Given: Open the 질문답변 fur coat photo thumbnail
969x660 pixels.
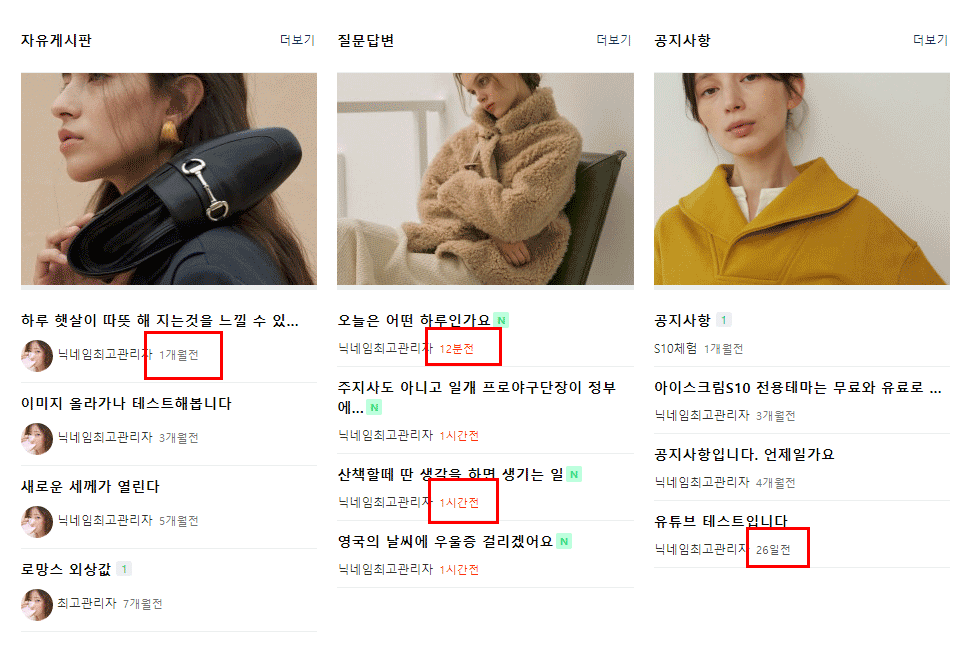Looking at the screenshot, I should pos(485,179).
